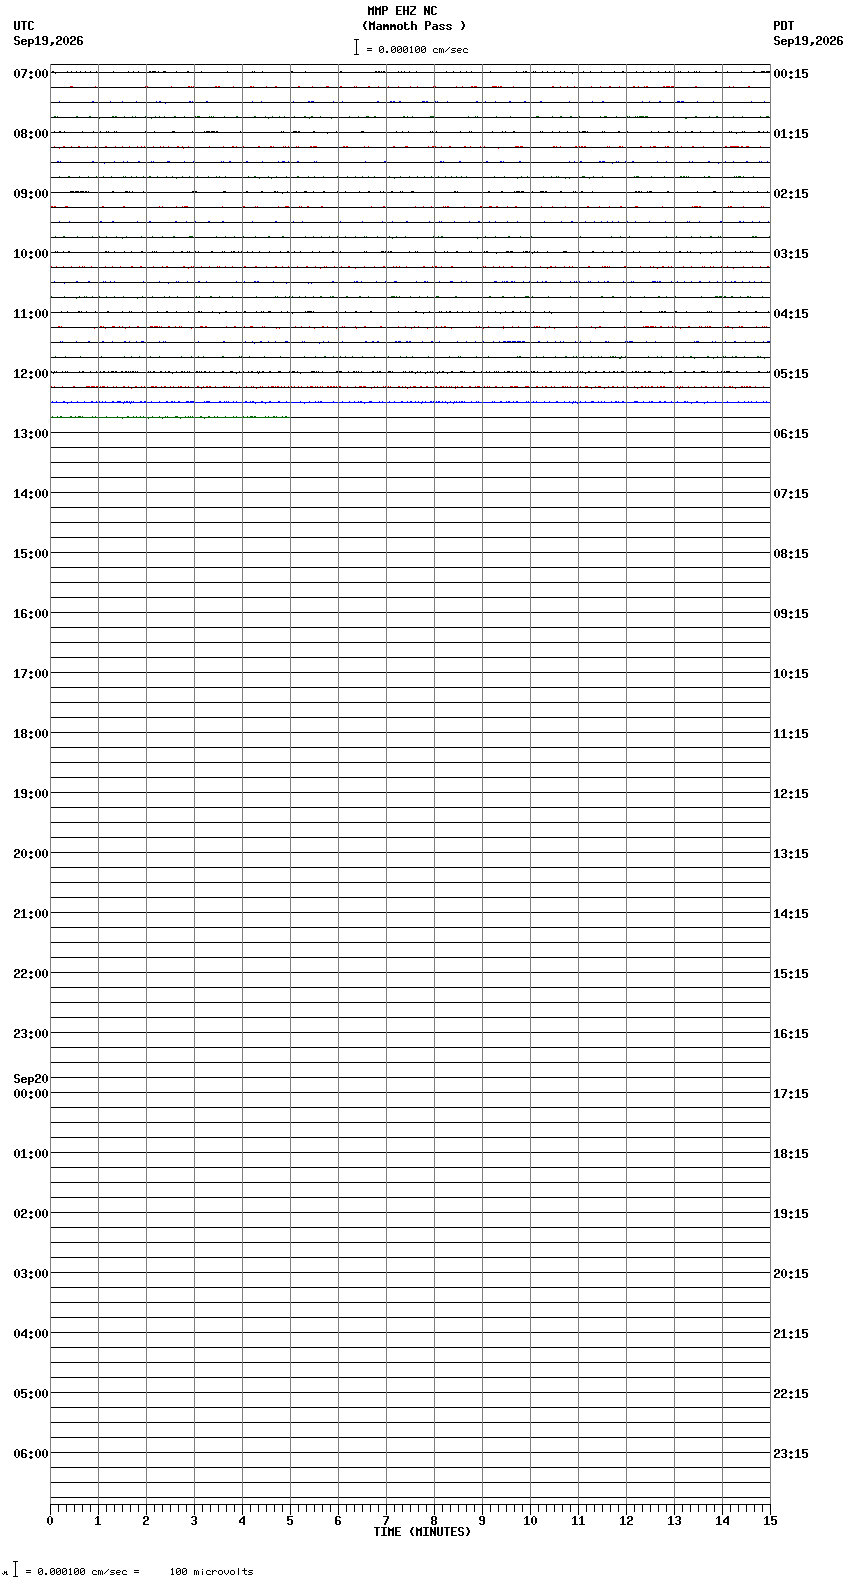Click the 11:15 PDT row label
Viewport: 850px width, 1584px height.
coord(791,734)
